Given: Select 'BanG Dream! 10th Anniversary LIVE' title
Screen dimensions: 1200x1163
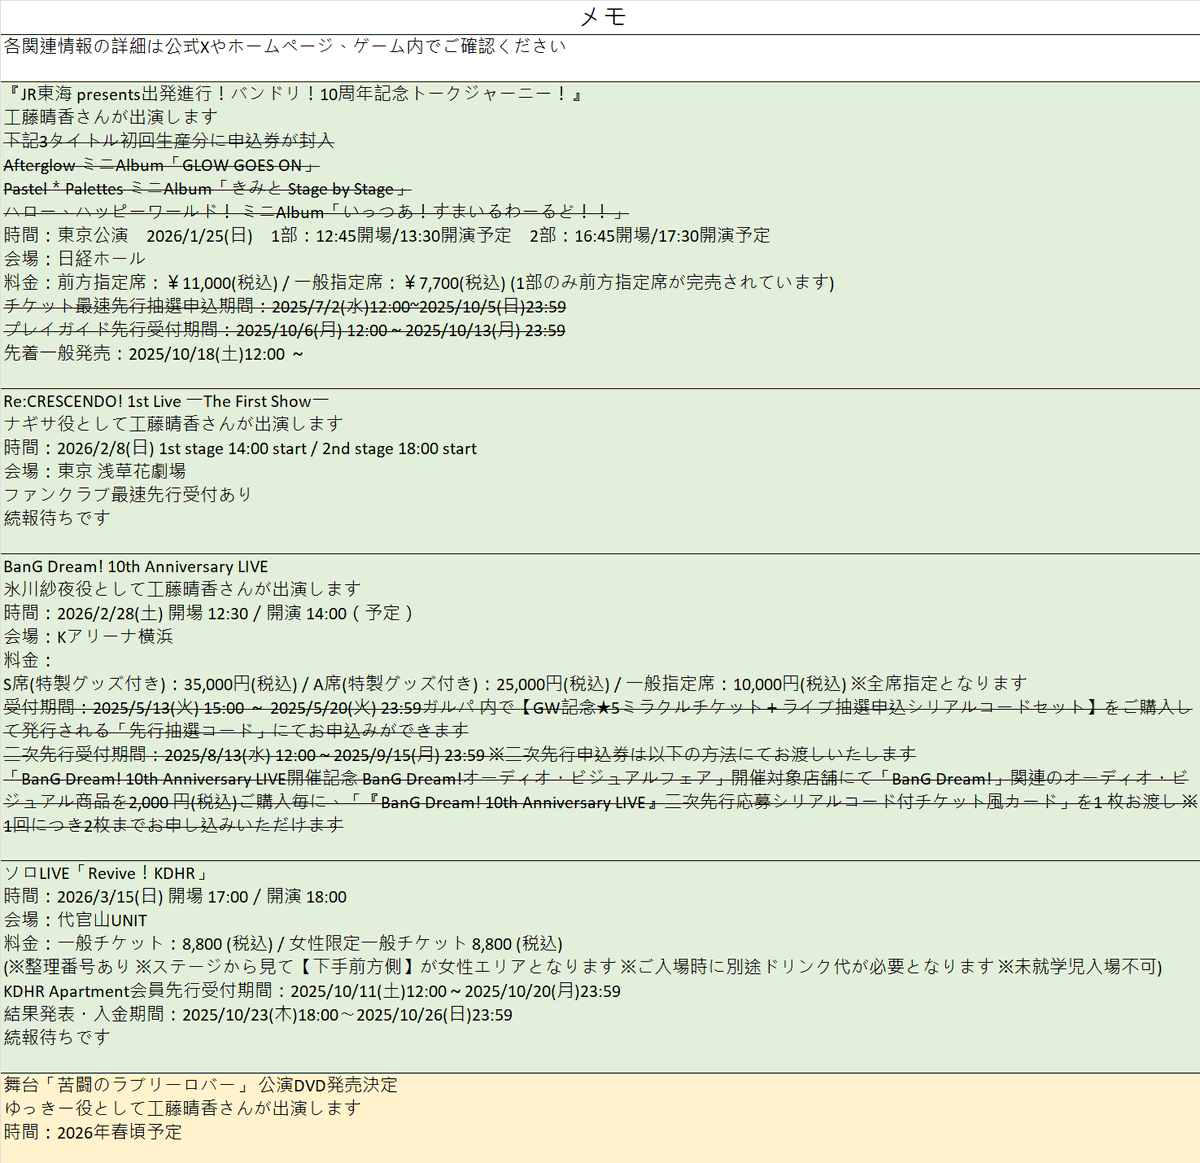Looking at the screenshot, I should pos(136,566).
